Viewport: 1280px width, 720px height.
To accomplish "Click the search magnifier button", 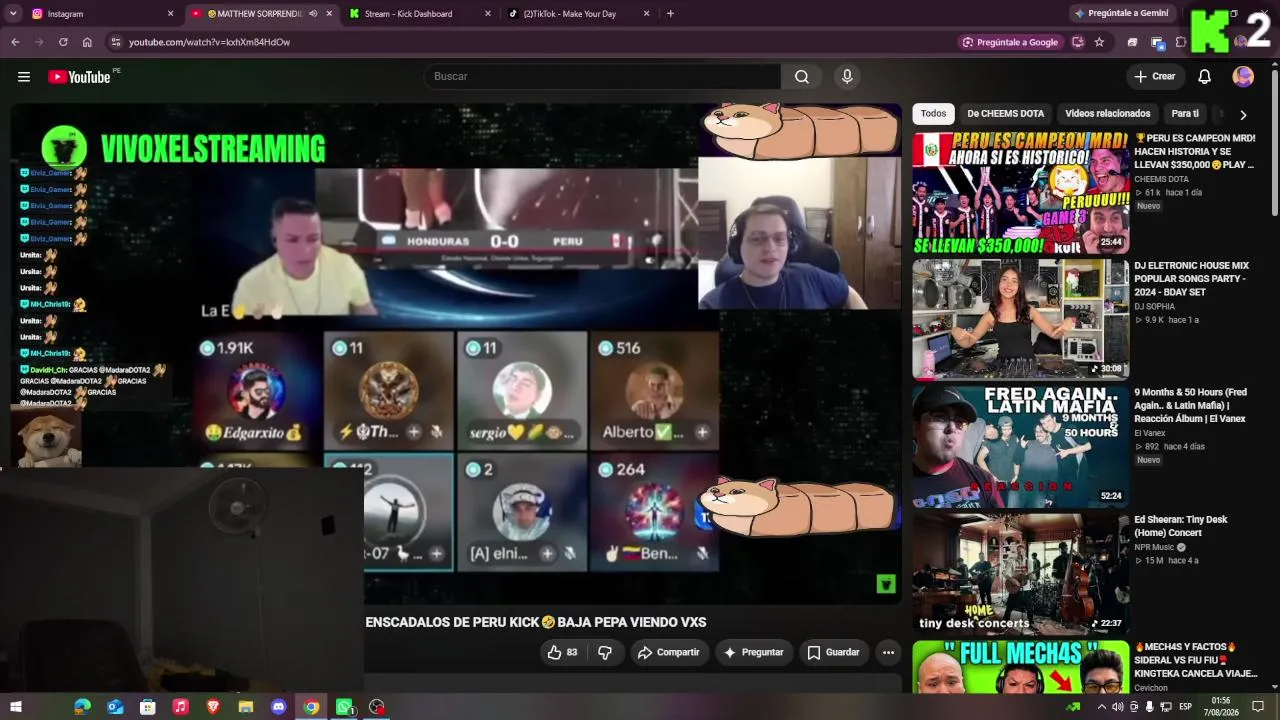I will [x=802, y=77].
